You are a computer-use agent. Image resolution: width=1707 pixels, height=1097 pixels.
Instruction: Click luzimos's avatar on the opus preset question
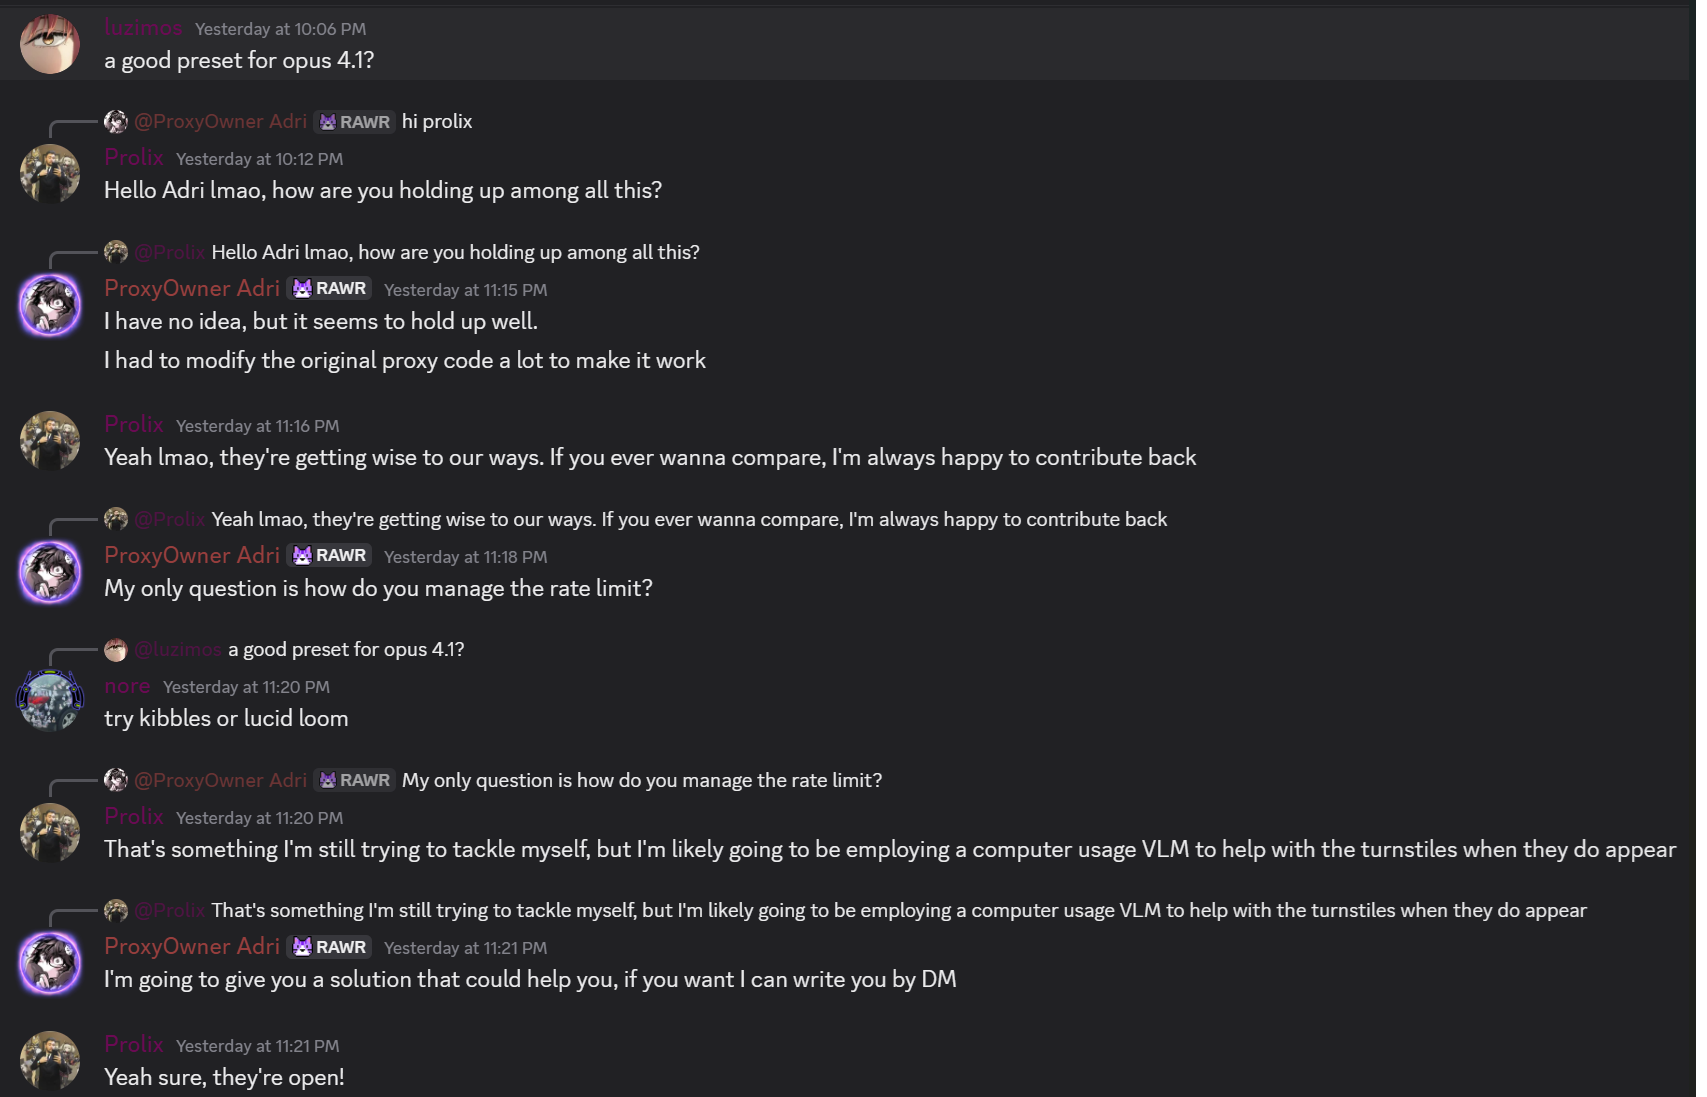pyautogui.click(x=50, y=44)
